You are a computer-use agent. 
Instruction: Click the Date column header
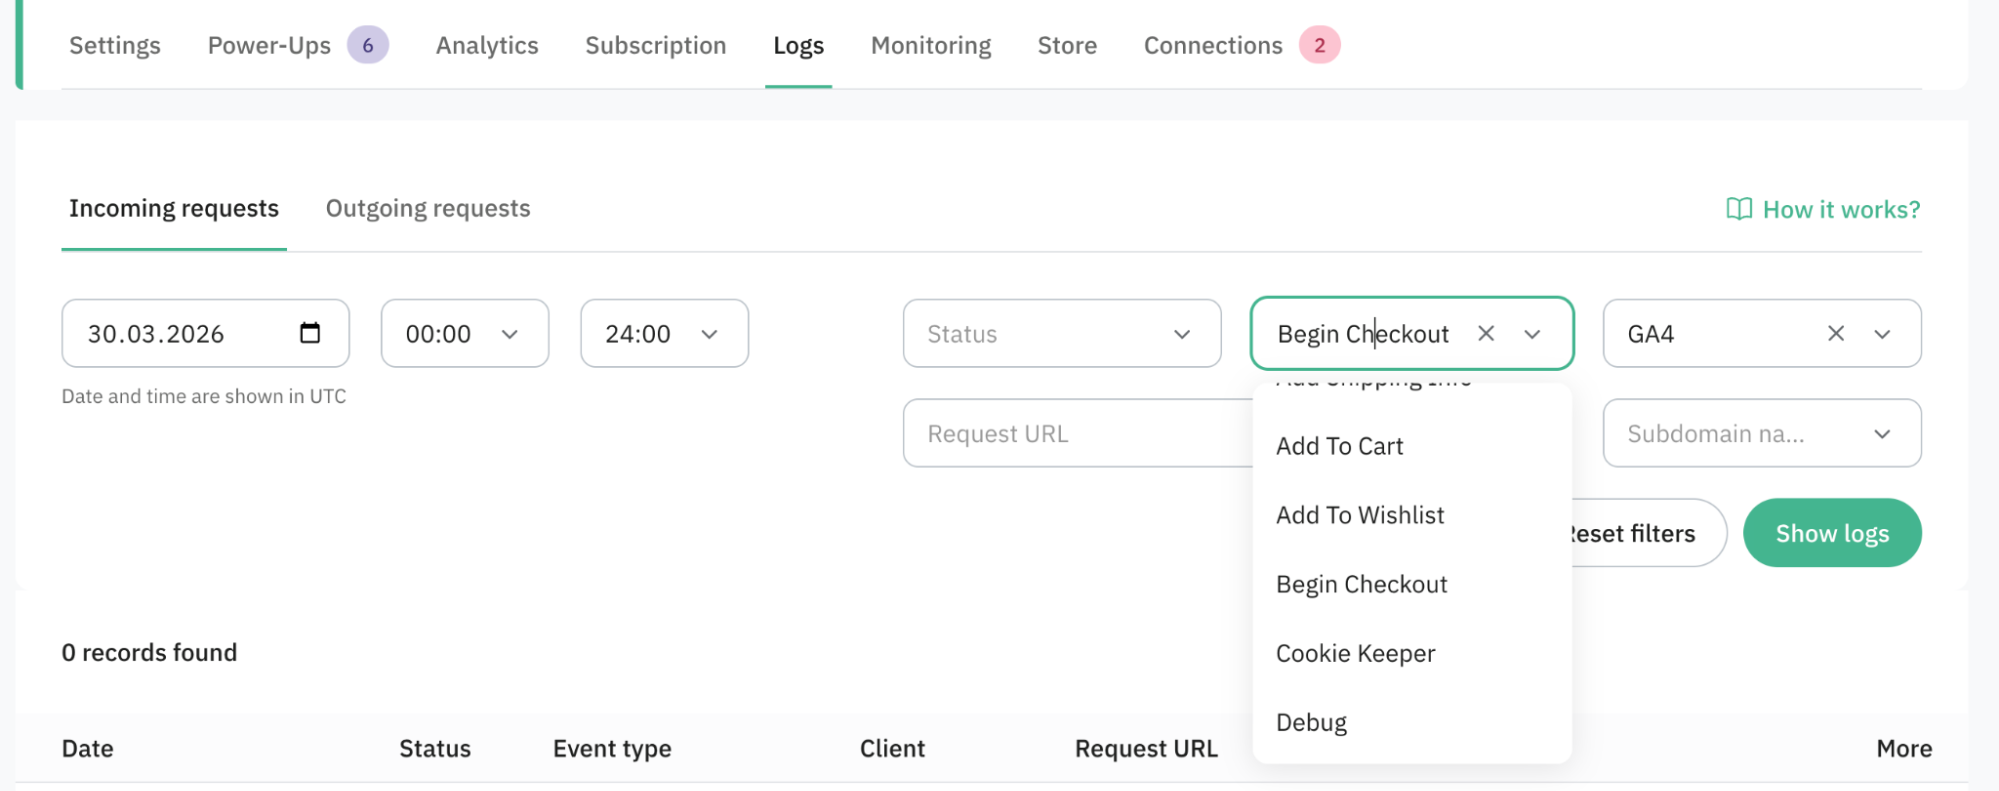88,748
